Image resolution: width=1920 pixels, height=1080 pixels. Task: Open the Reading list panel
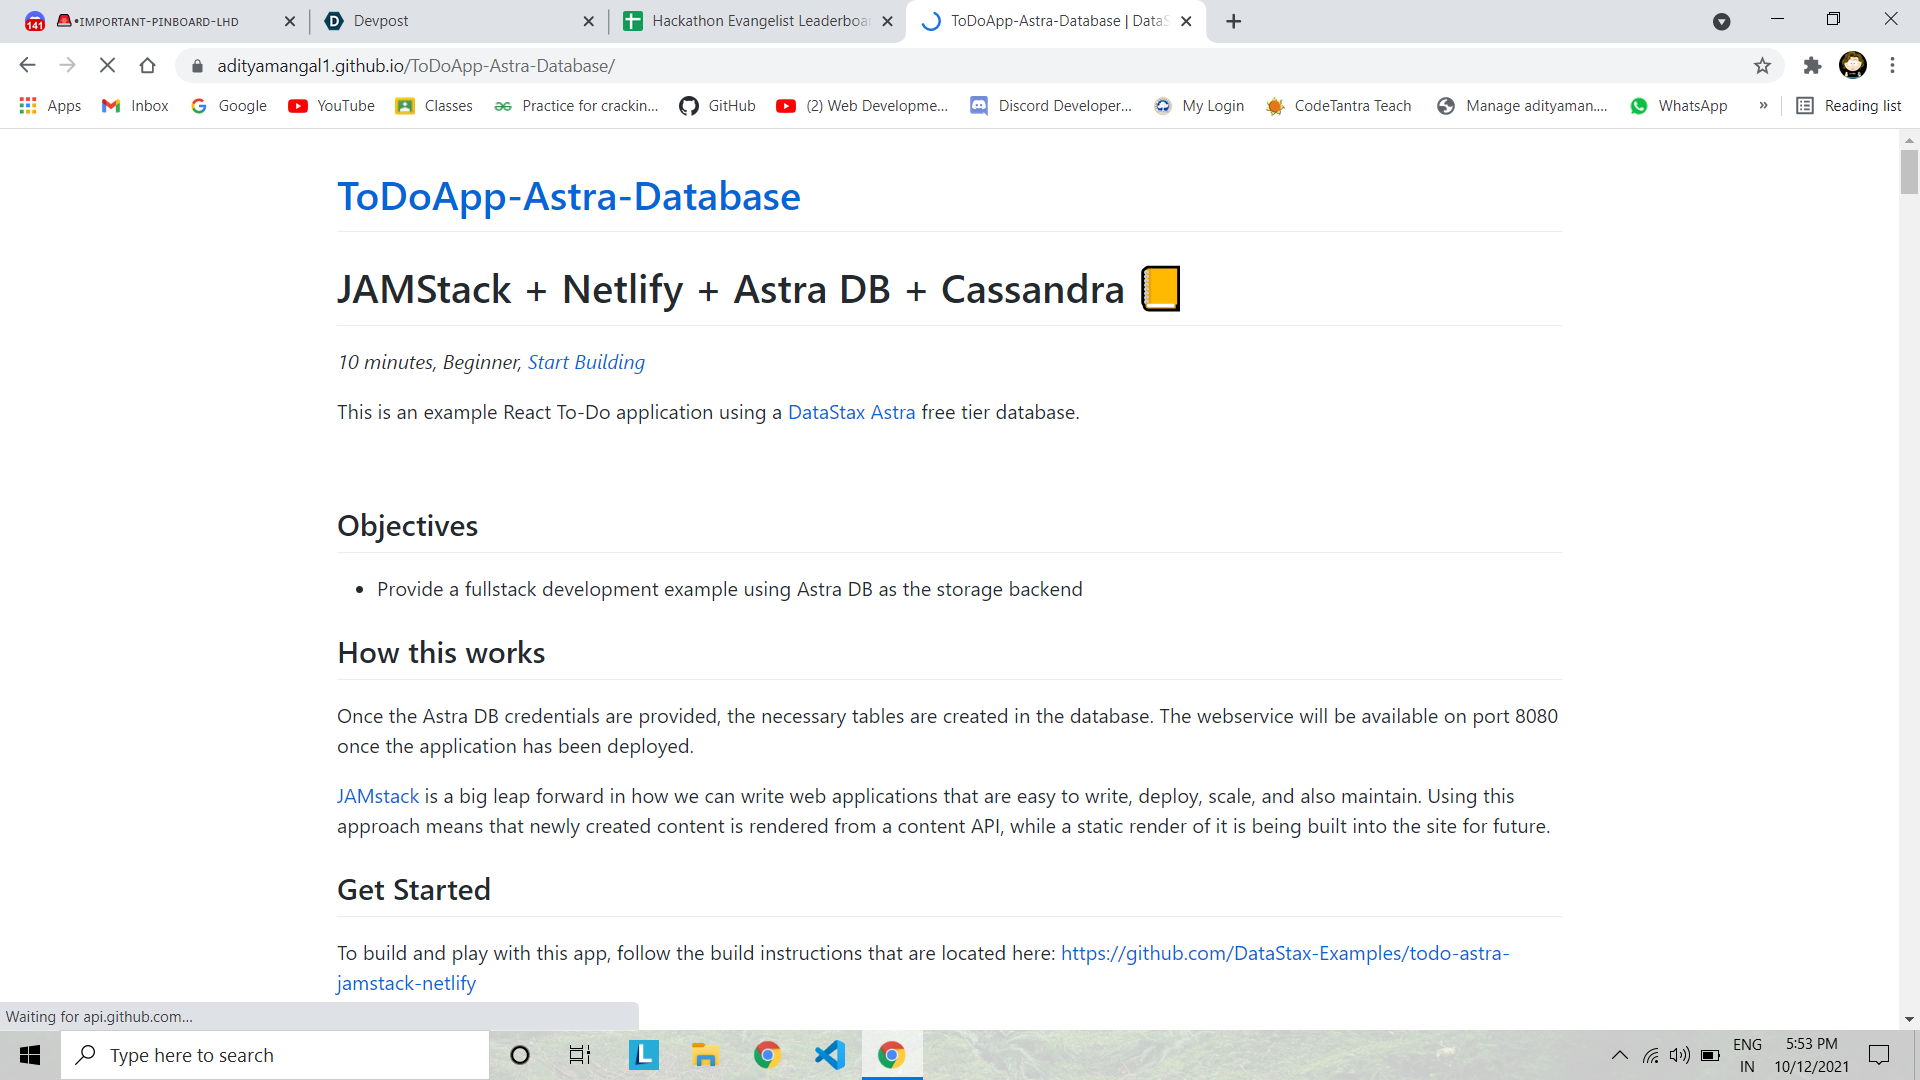pos(1849,106)
